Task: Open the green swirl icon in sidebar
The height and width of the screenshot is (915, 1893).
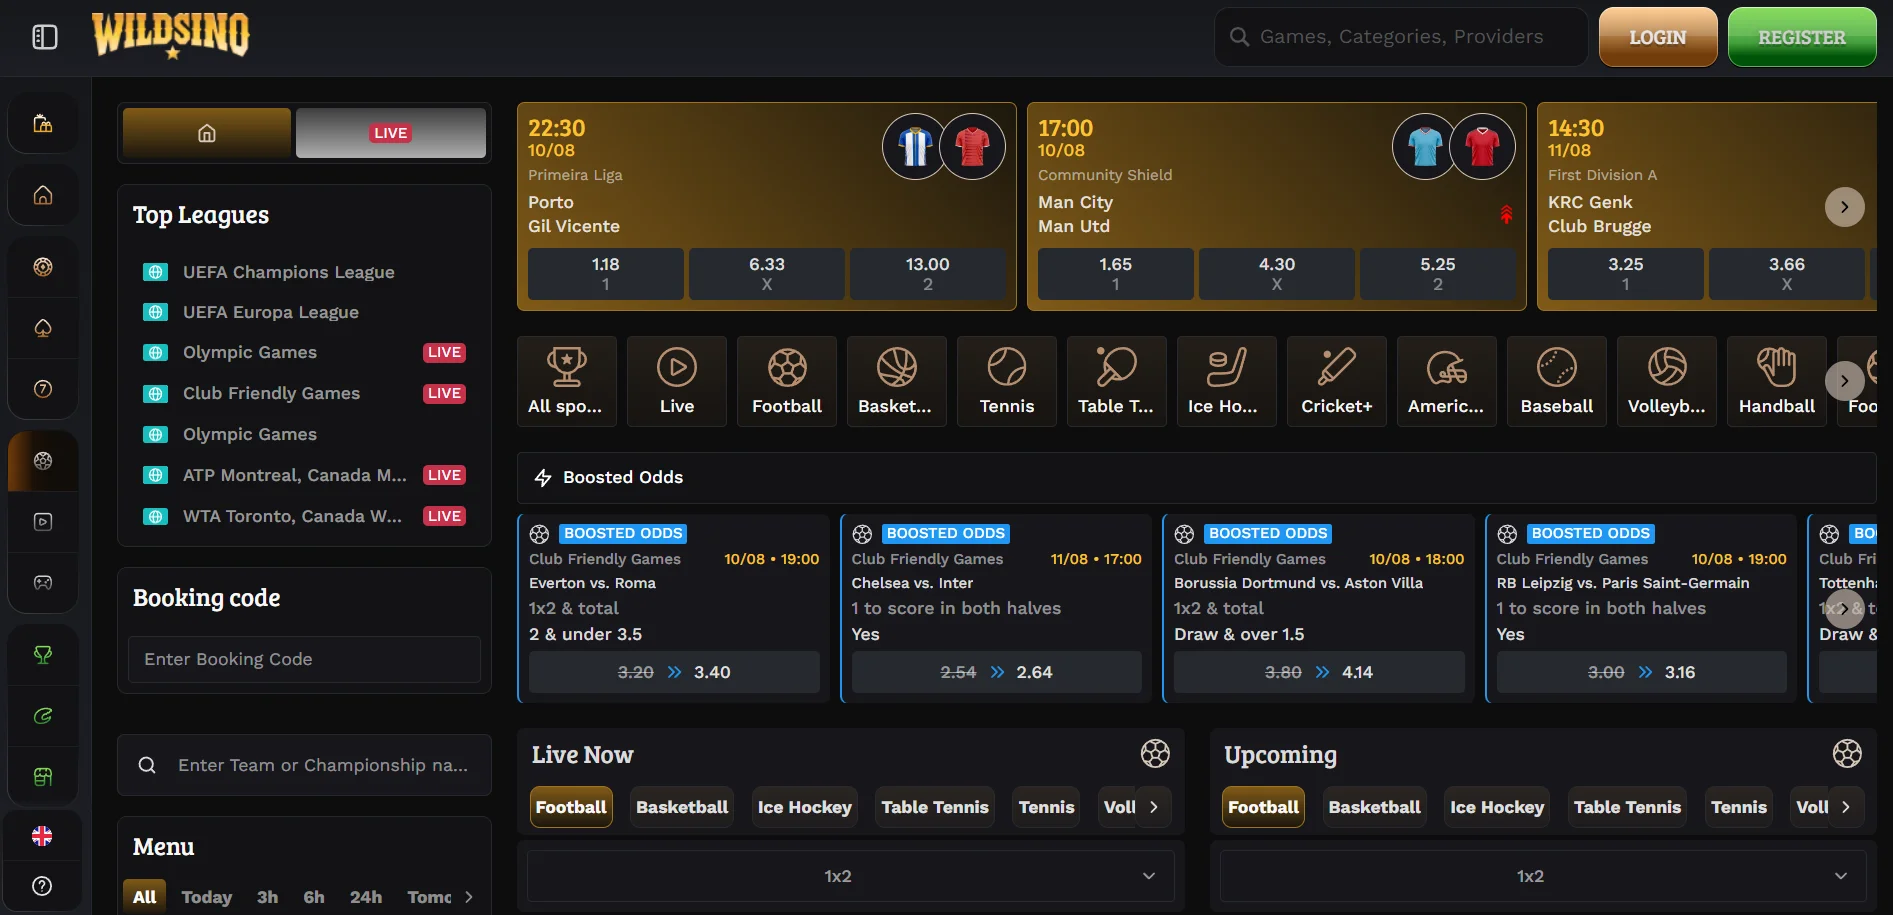Action: (x=43, y=716)
